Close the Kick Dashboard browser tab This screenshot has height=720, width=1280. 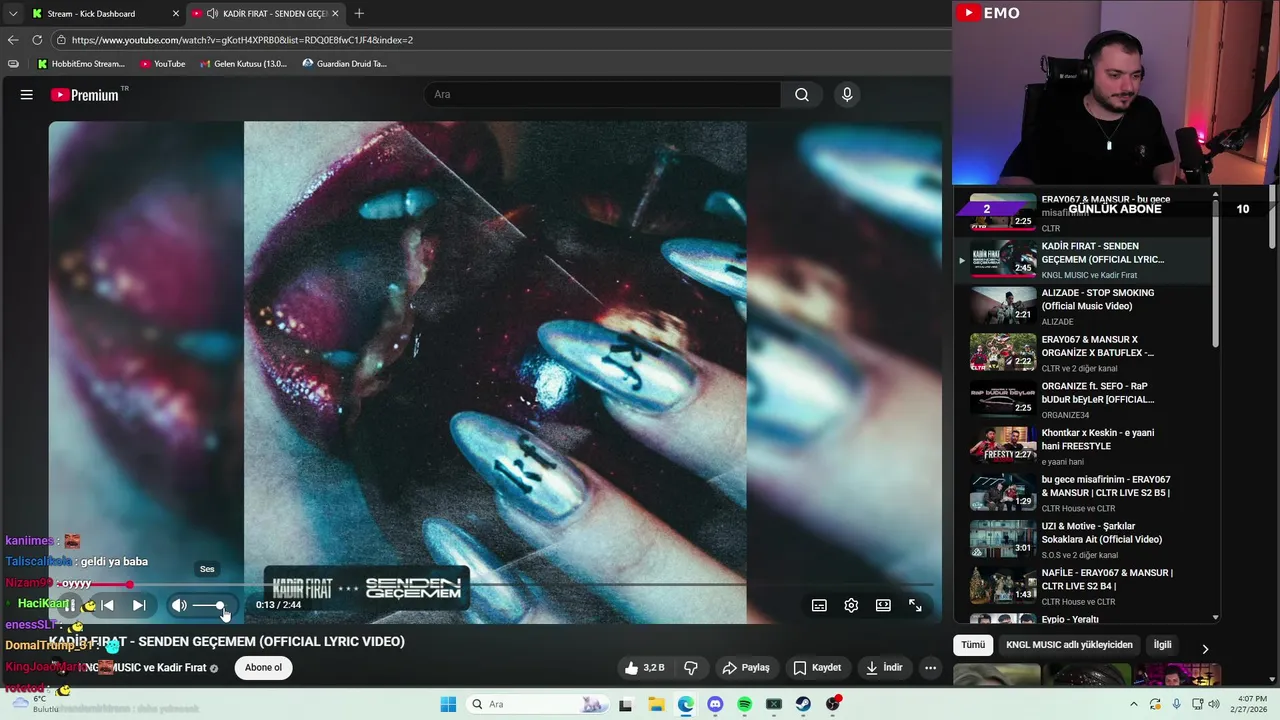[176, 14]
